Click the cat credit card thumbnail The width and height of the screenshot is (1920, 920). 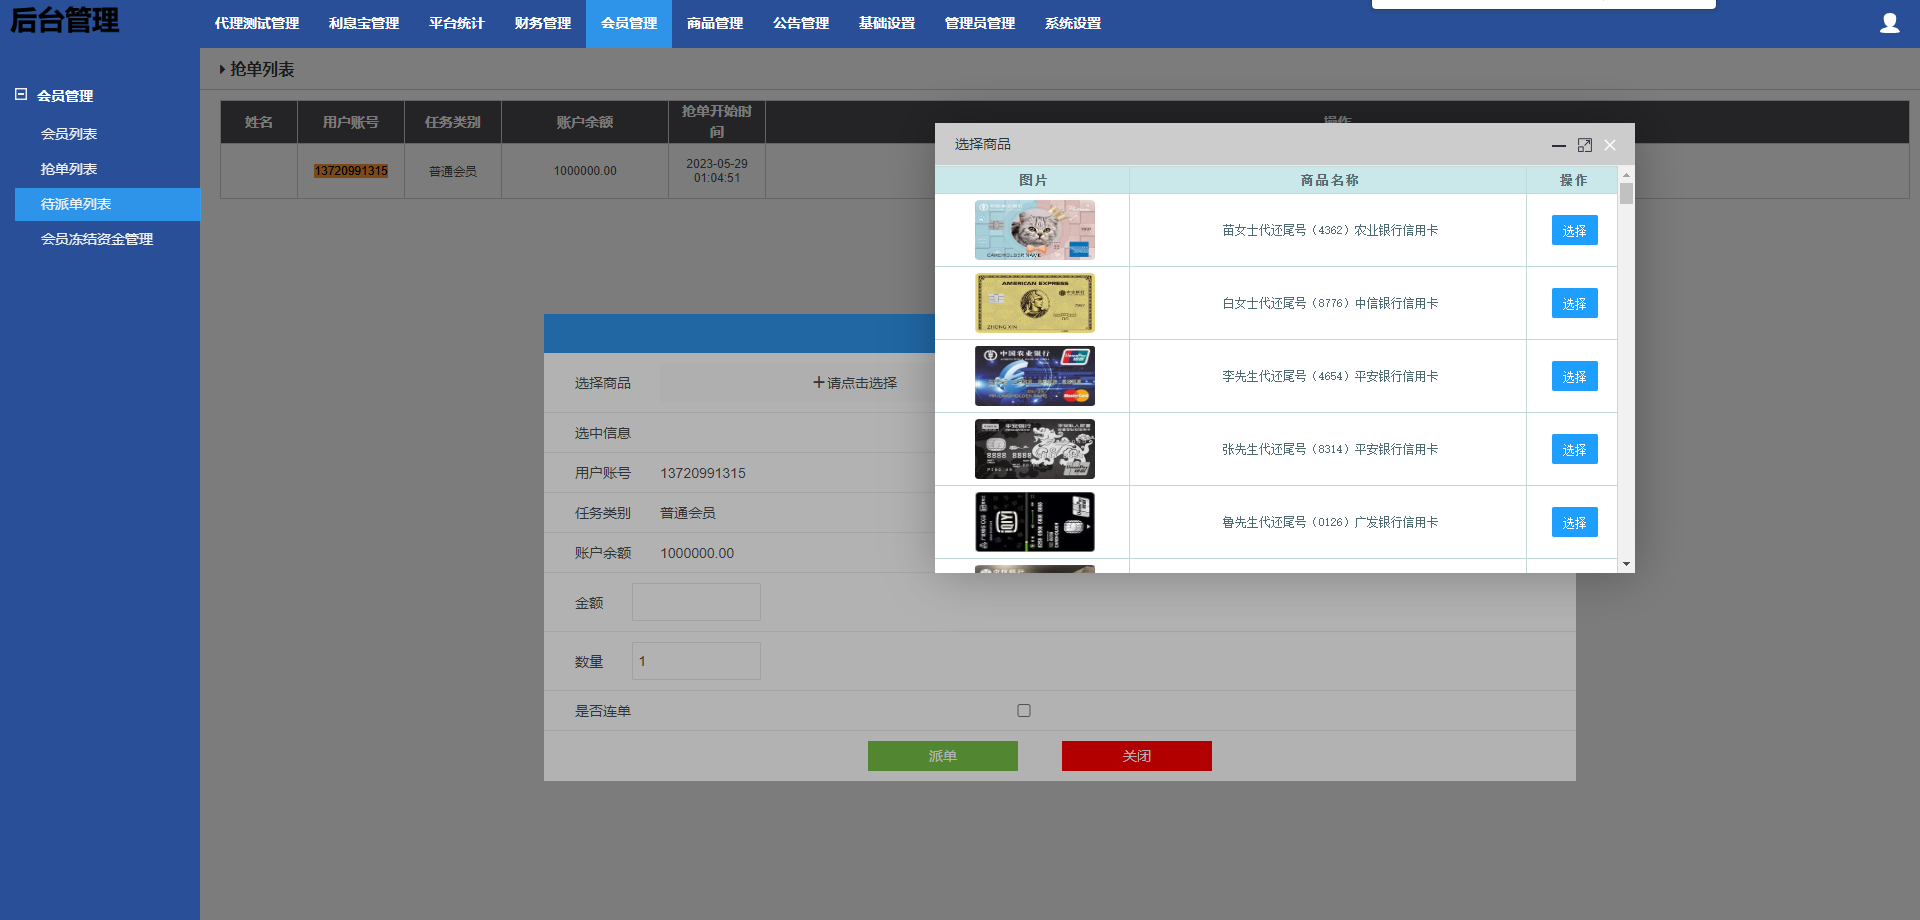(x=1034, y=230)
